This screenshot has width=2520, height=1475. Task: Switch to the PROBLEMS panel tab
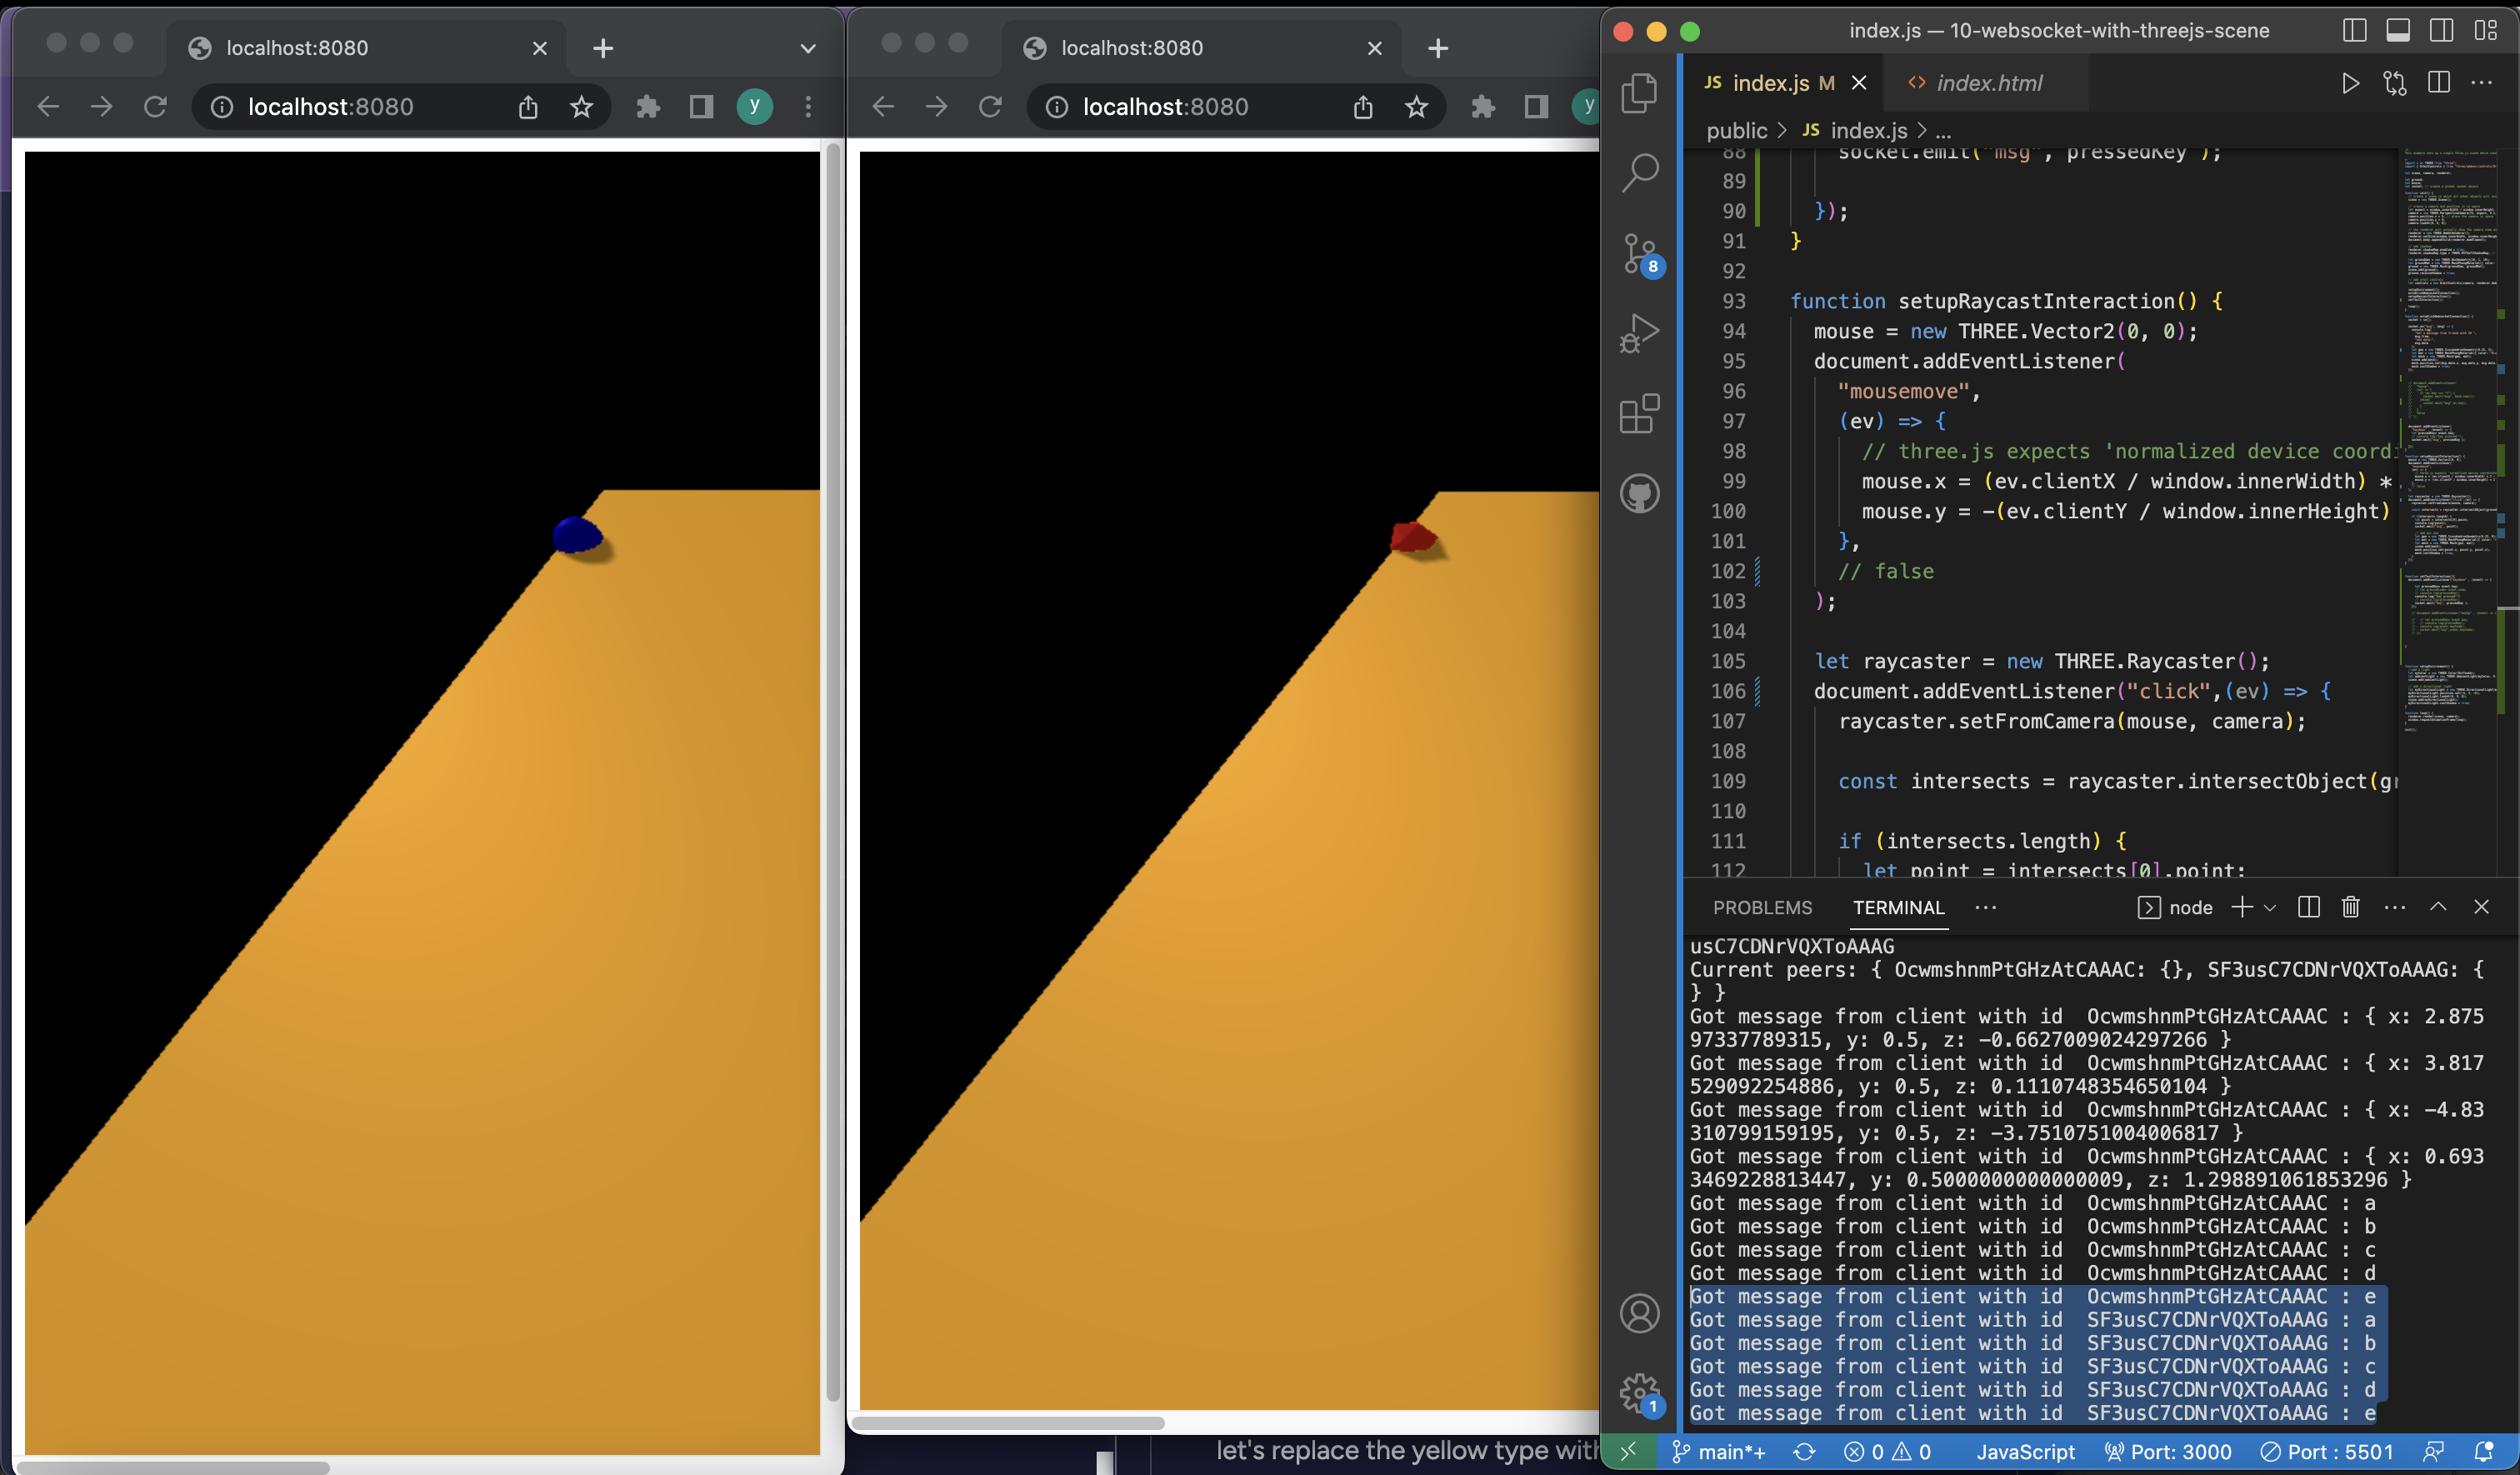click(x=1762, y=908)
